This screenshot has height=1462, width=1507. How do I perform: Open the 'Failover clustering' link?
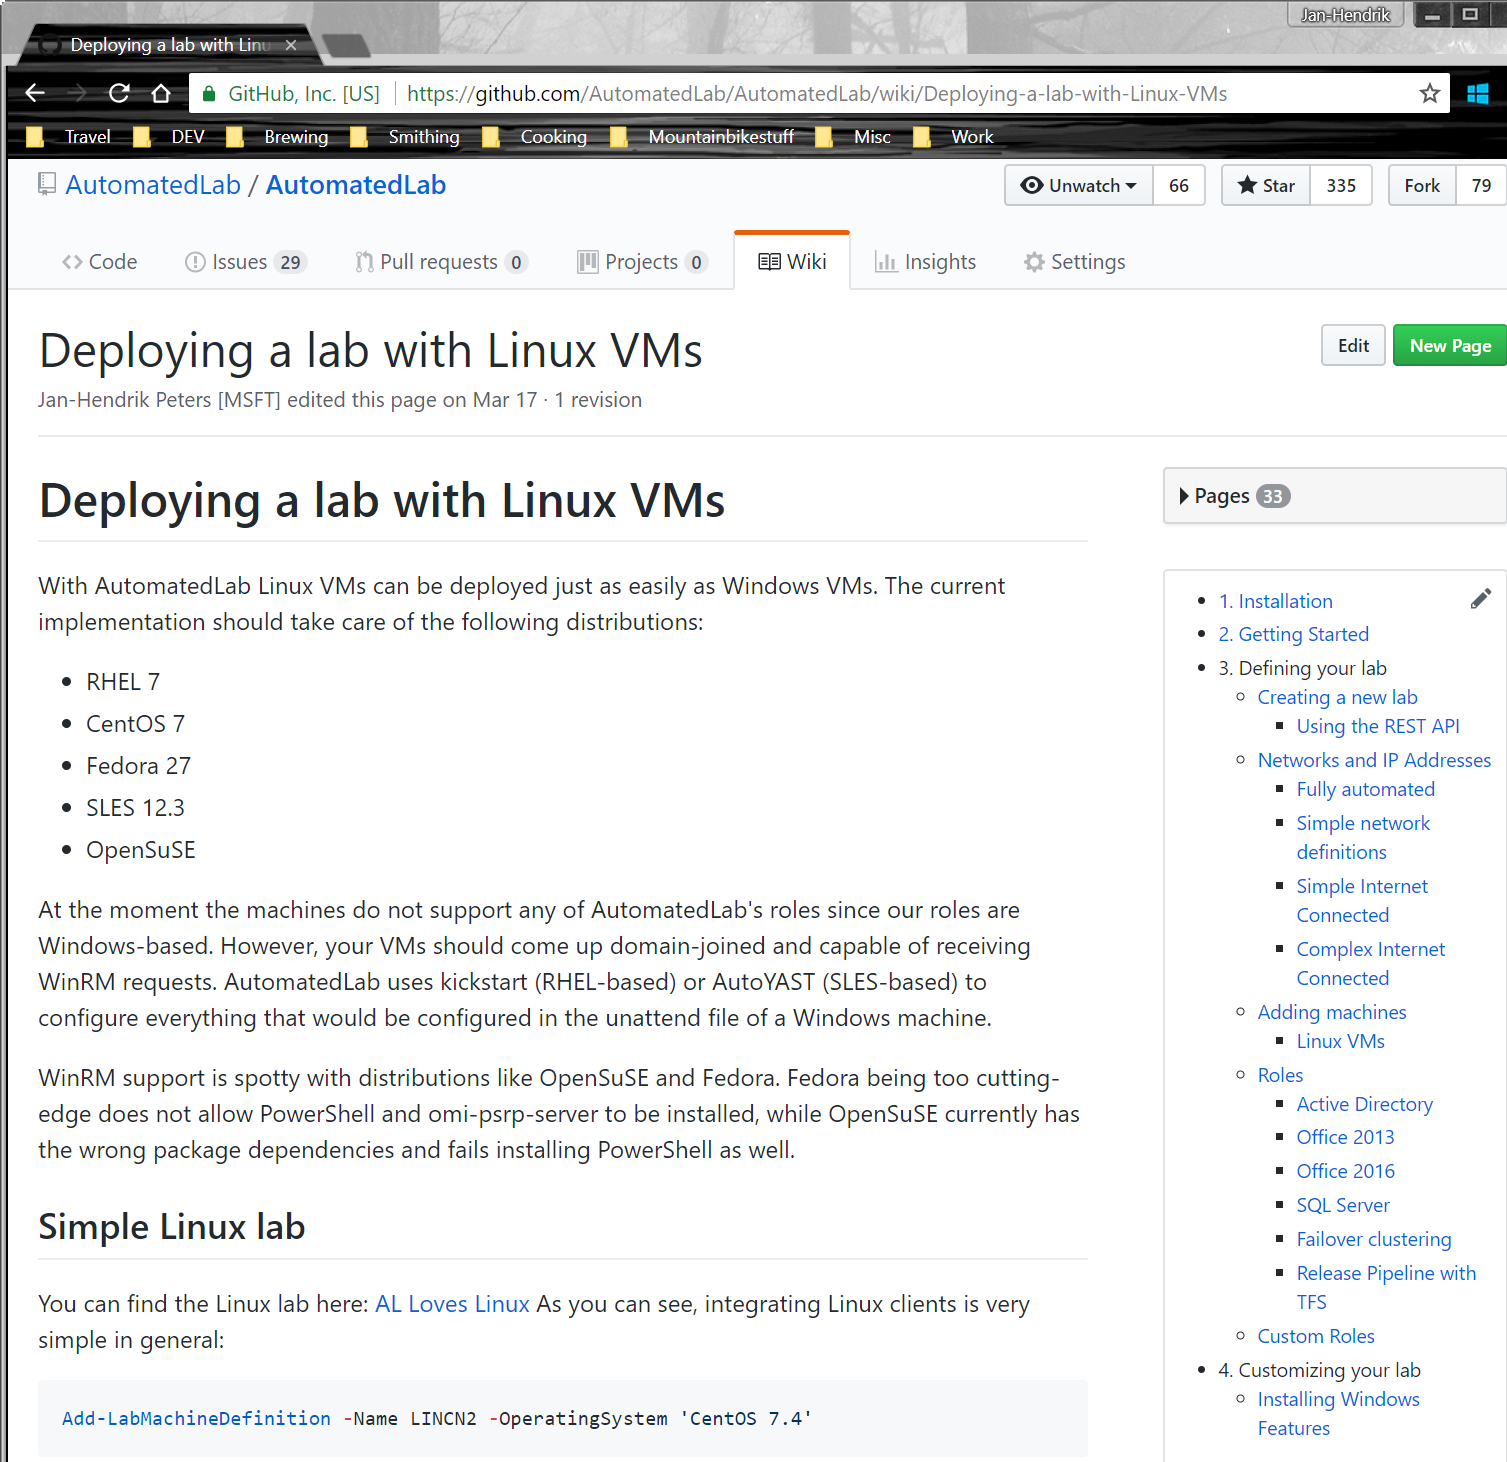1373,1239
